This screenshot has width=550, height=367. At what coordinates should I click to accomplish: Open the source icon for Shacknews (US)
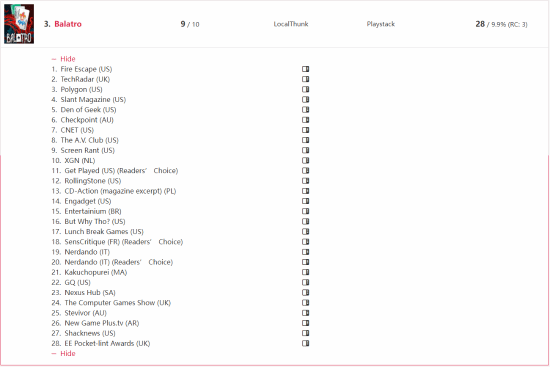point(306,333)
